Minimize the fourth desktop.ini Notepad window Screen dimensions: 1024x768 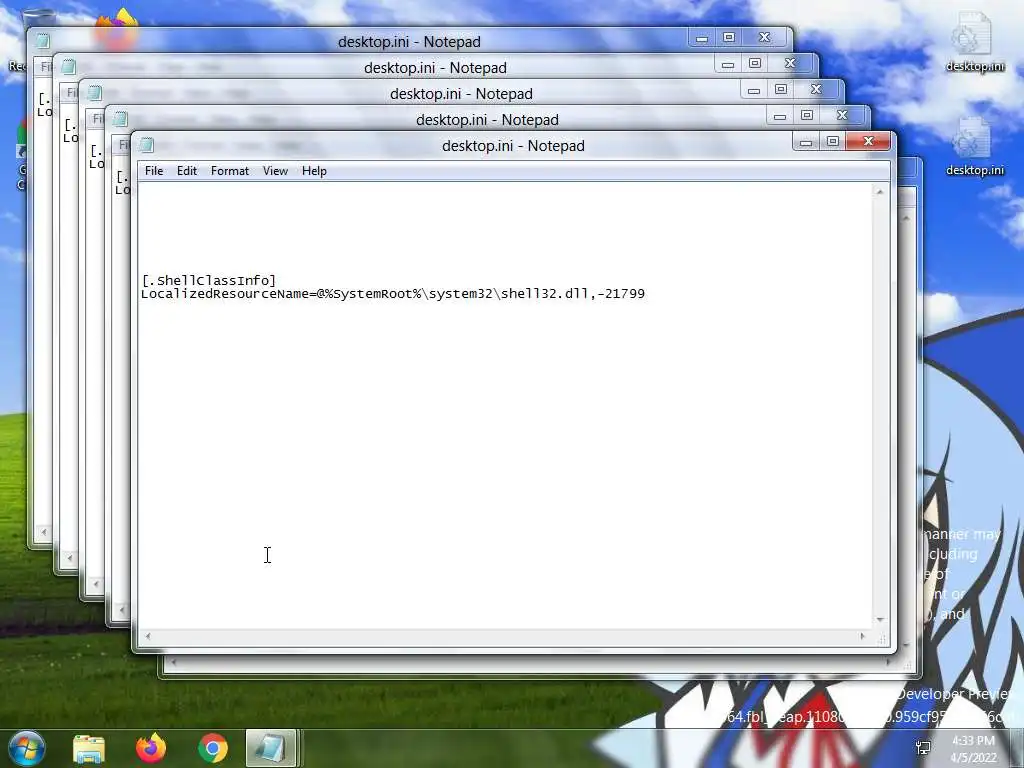pos(780,116)
